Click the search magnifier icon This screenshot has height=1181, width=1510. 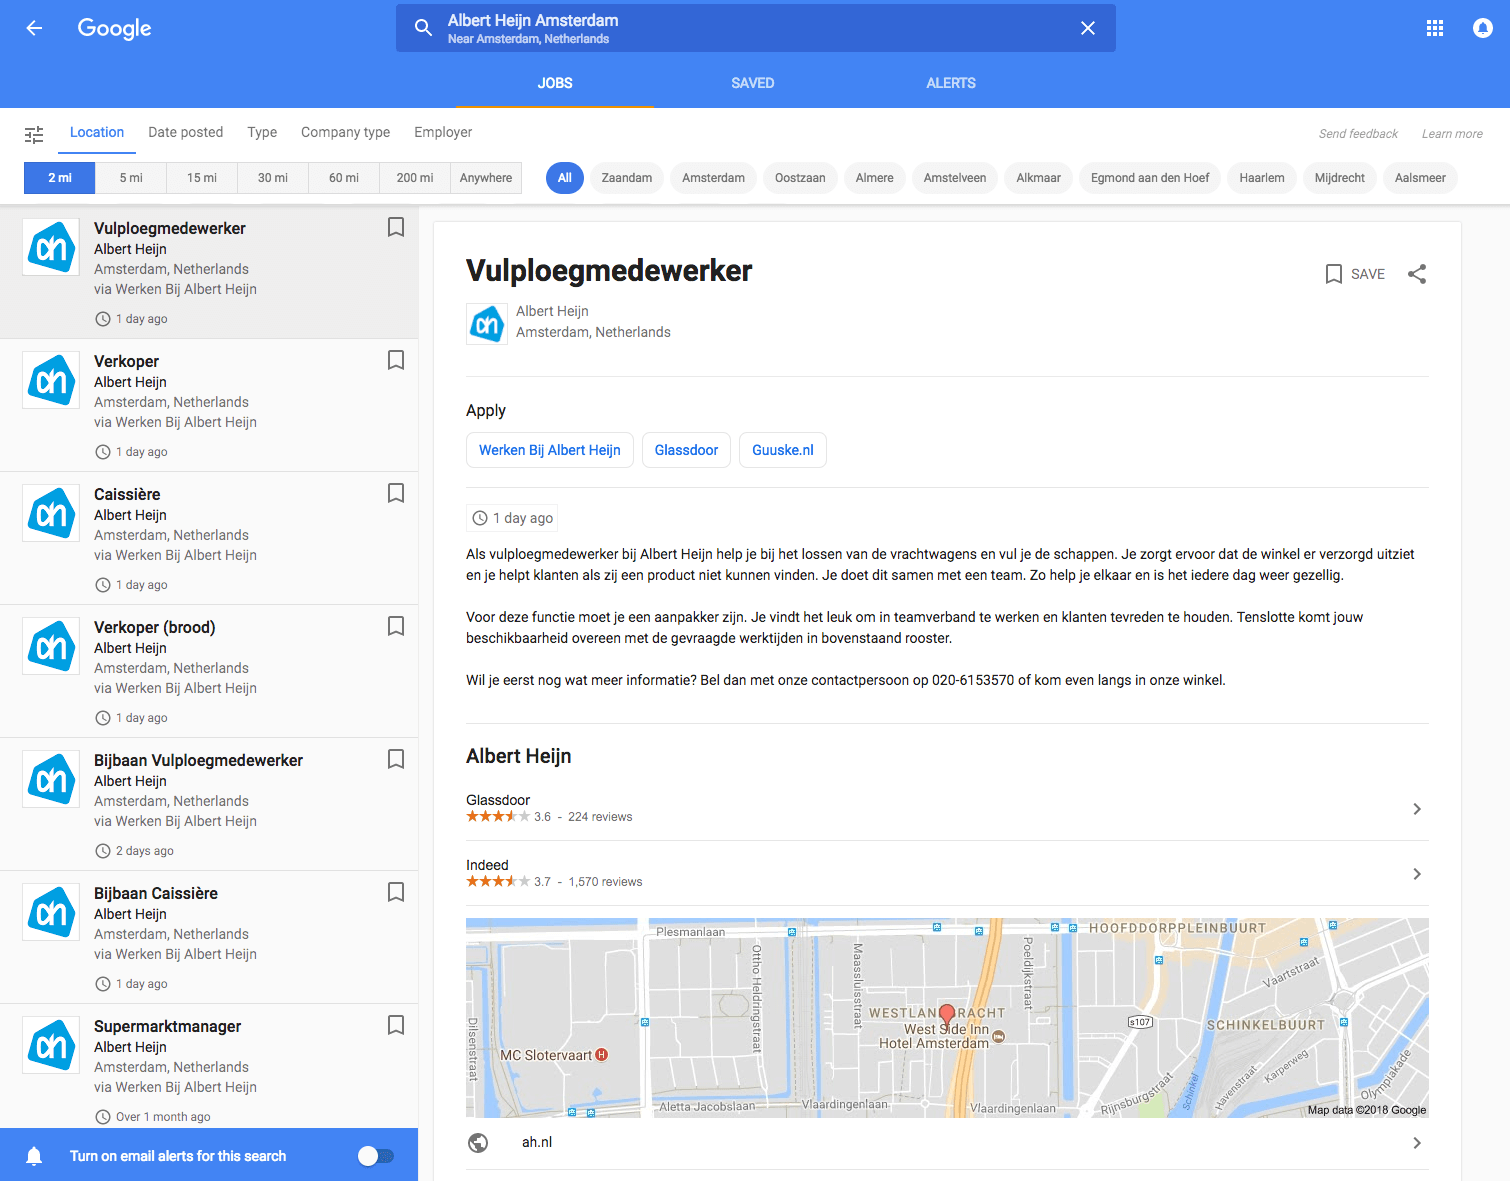point(424,28)
